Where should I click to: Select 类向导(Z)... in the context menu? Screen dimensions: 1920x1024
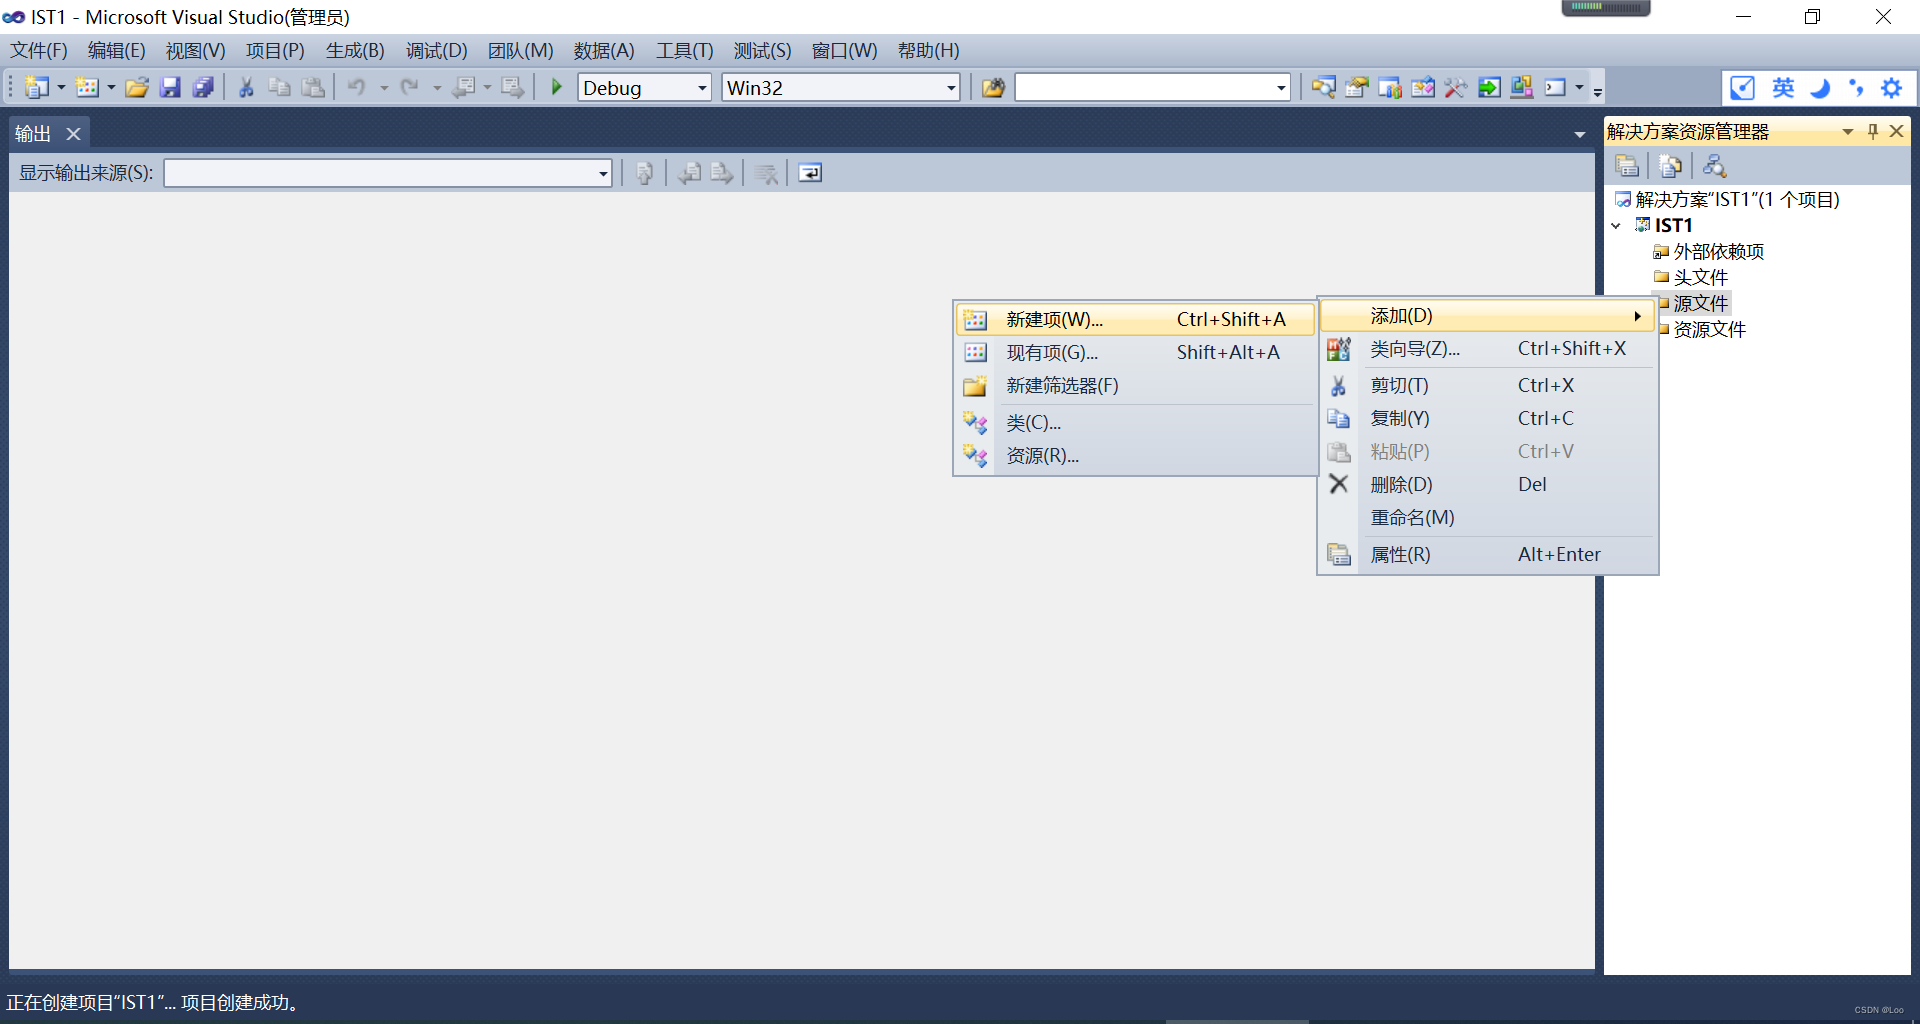pyautogui.click(x=1488, y=348)
